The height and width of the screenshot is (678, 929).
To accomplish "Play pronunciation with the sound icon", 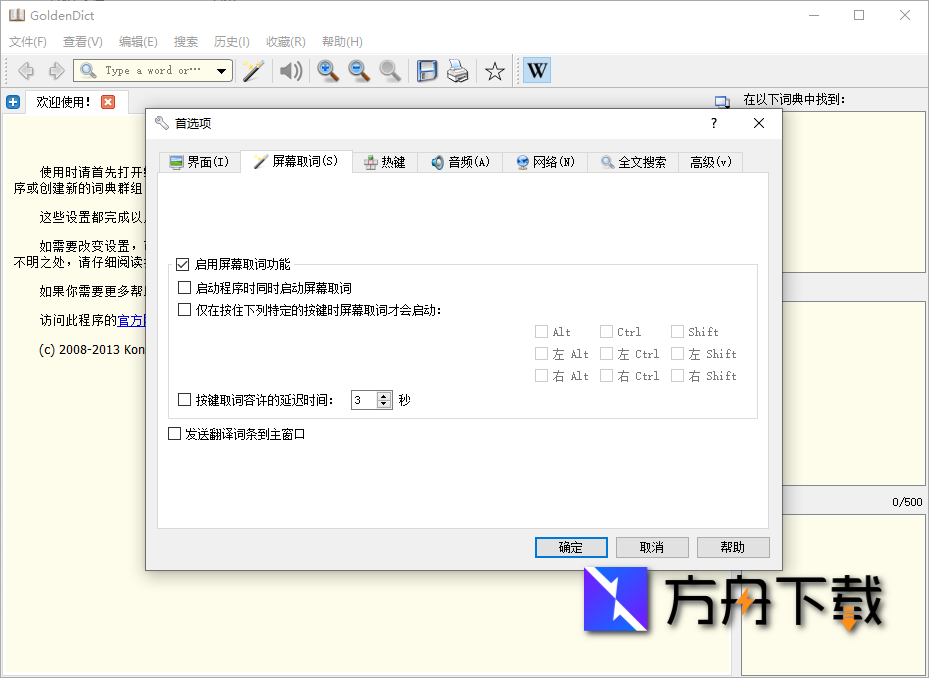I will [291, 70].
